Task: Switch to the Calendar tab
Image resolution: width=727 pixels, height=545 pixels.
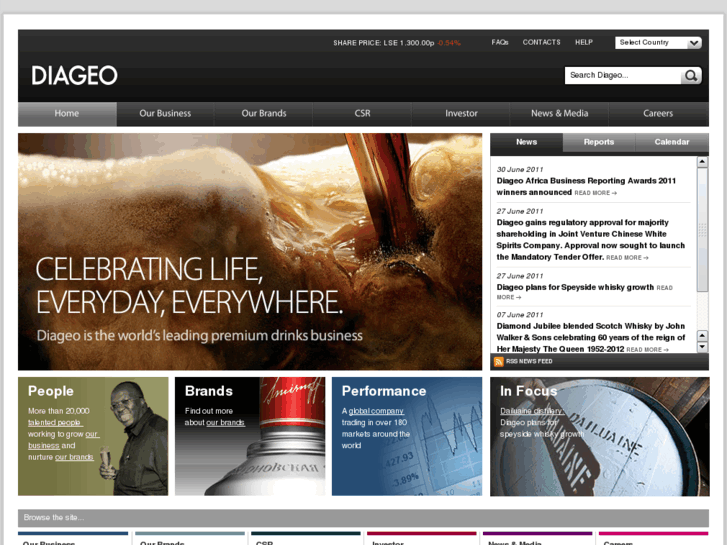Action: pyautogui.click(x=672, y=142)
